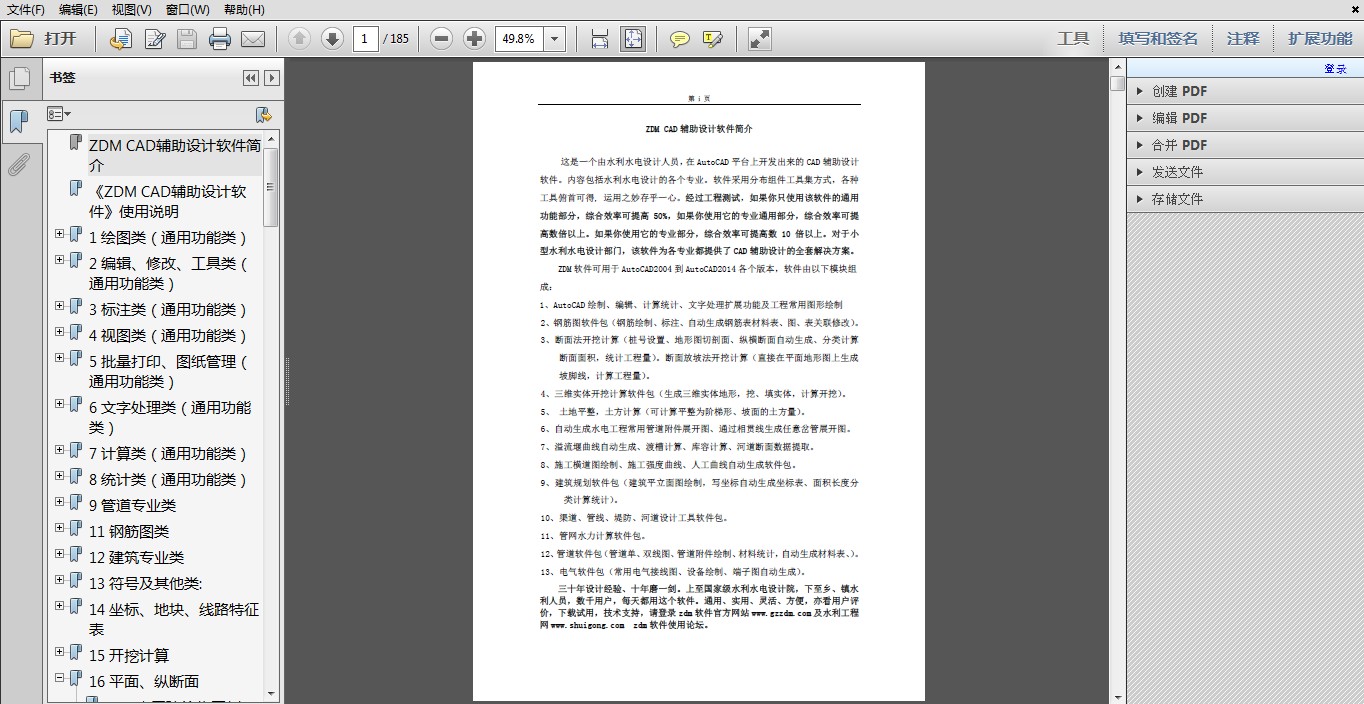
Task: Click the fit full page icon
Action: pyautogui.click(x=633, y=39)
